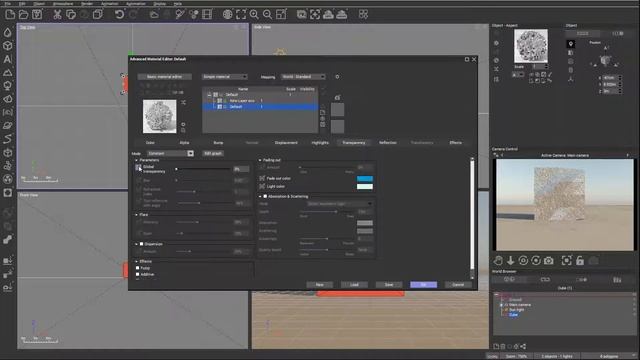Image resolution: width=640 pixels, height=360 pixels.
Task: Collapse the Flare section
Action: [136, 215]
